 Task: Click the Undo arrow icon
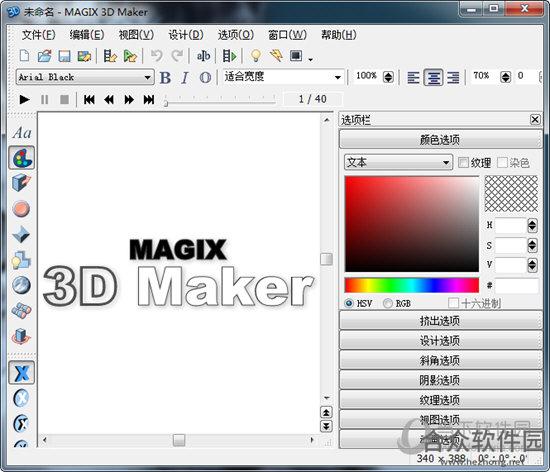point(156,55)
